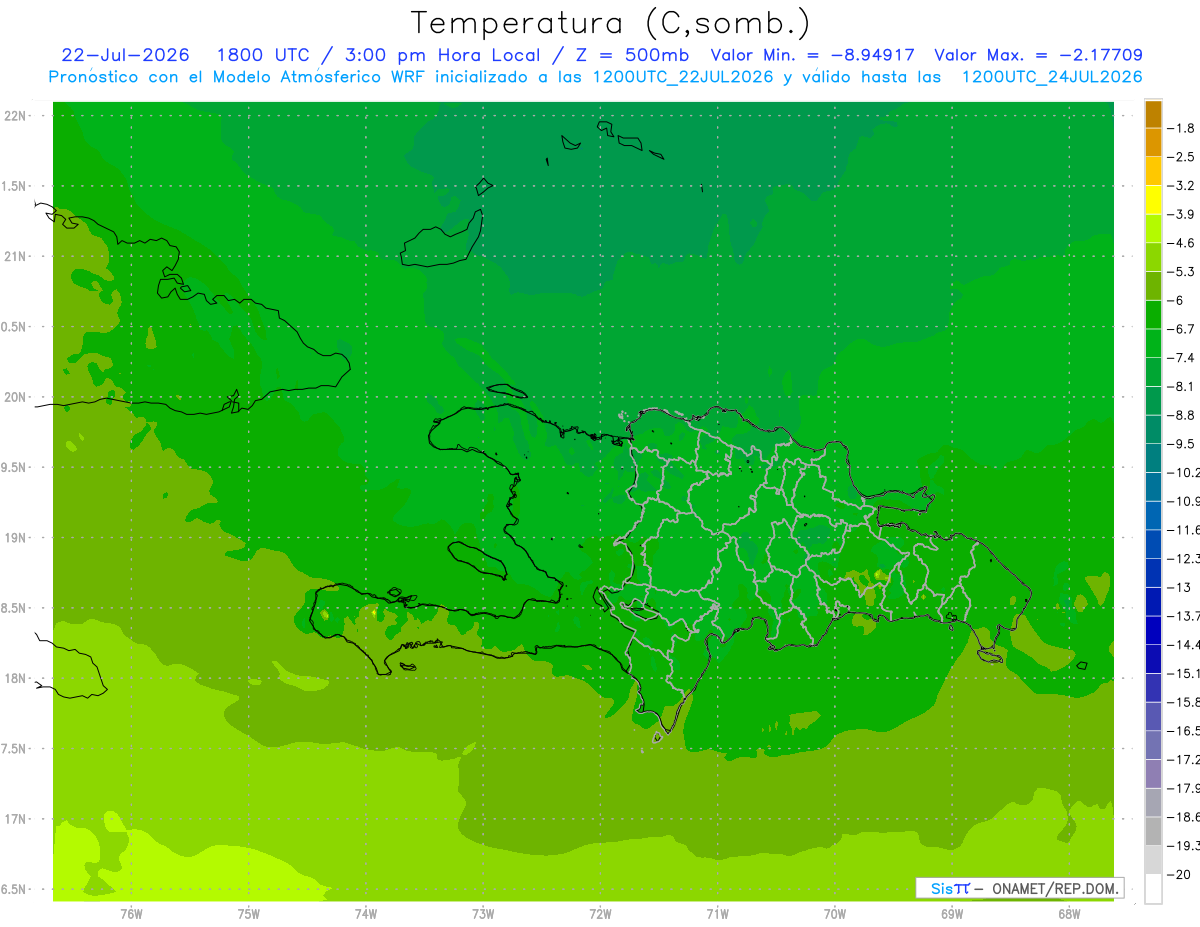Select the "1200UTC_22JUL2026" initialization time
The image size is (1200, 927).
click(683, 77)
